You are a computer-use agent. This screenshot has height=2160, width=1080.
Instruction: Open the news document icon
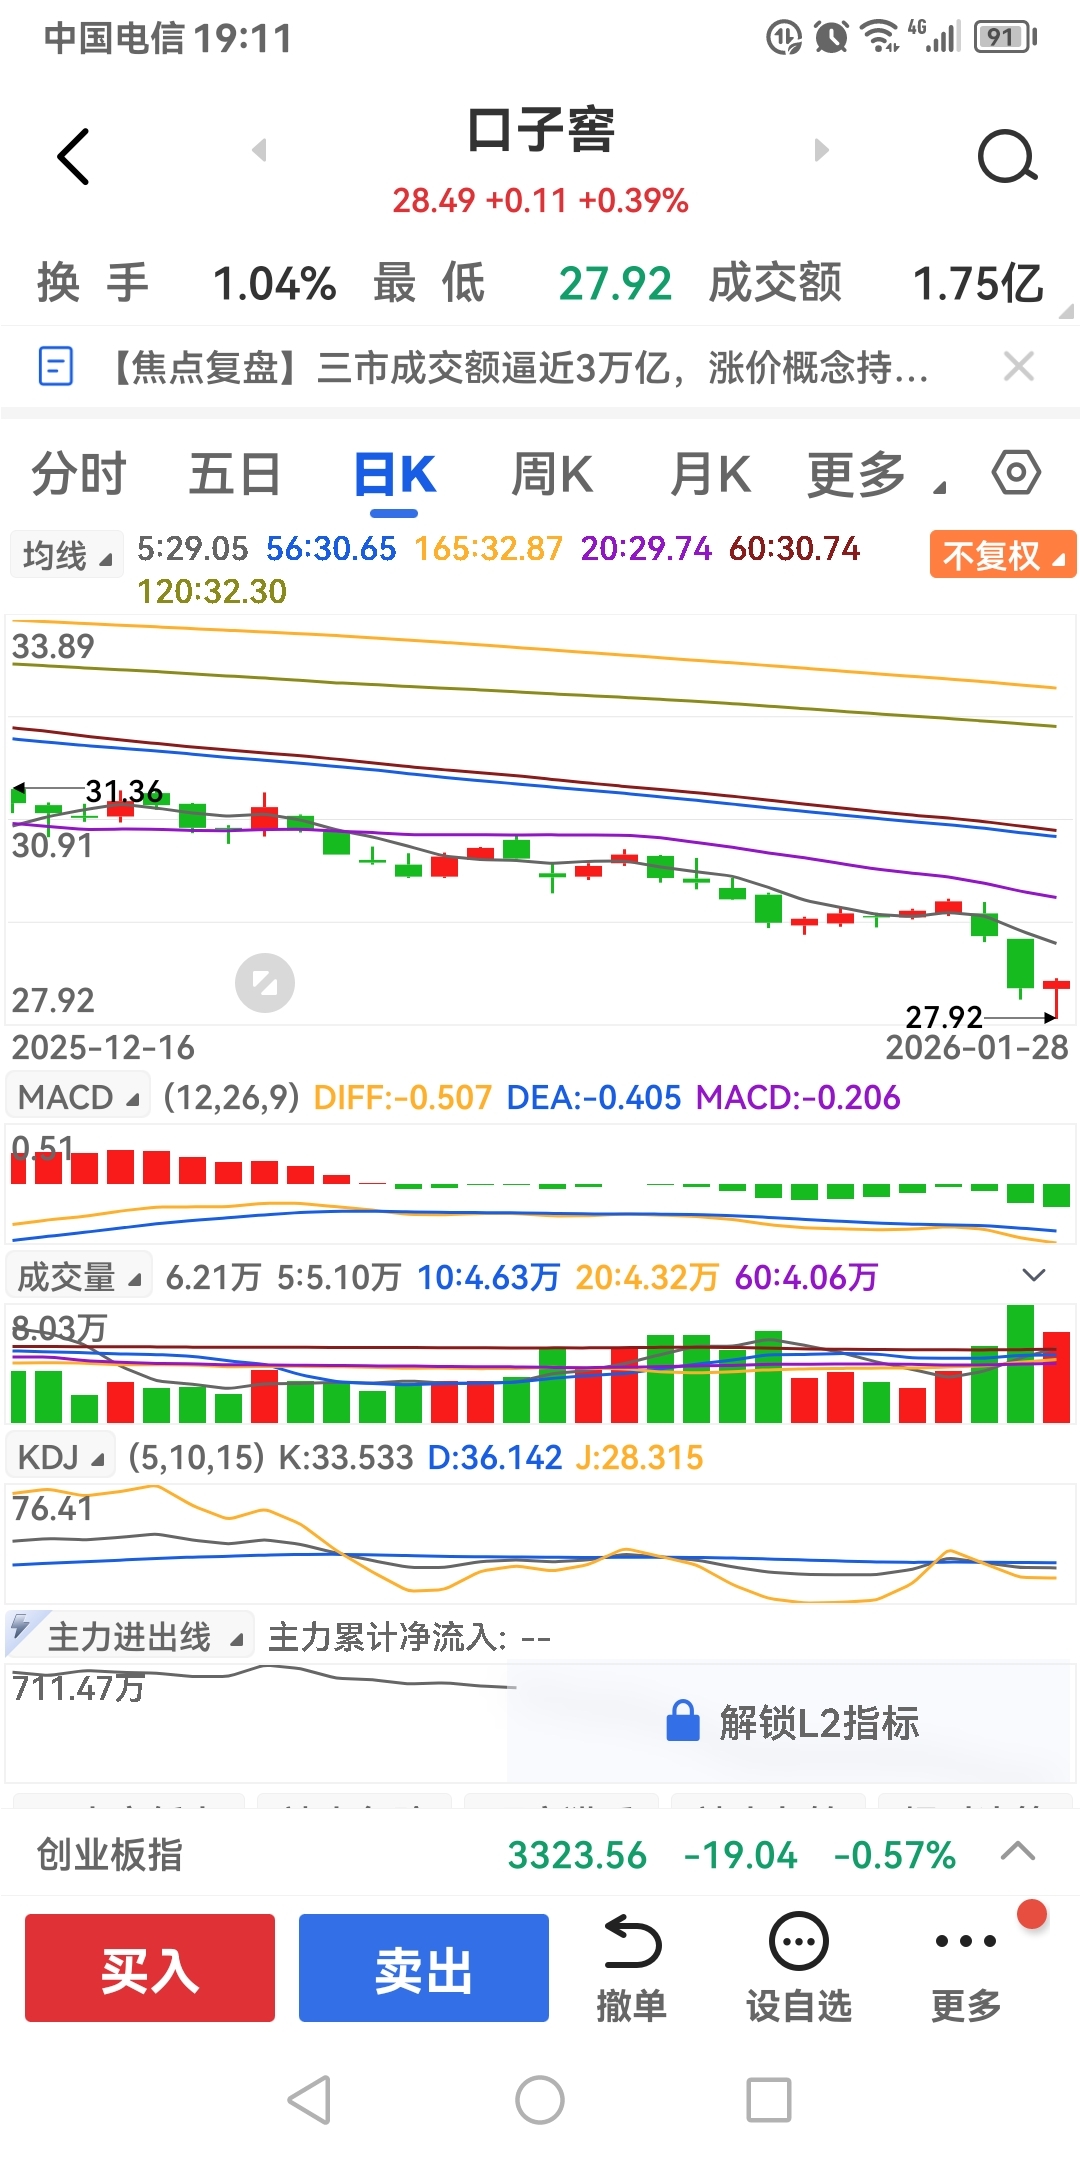(x=55, y=366)
